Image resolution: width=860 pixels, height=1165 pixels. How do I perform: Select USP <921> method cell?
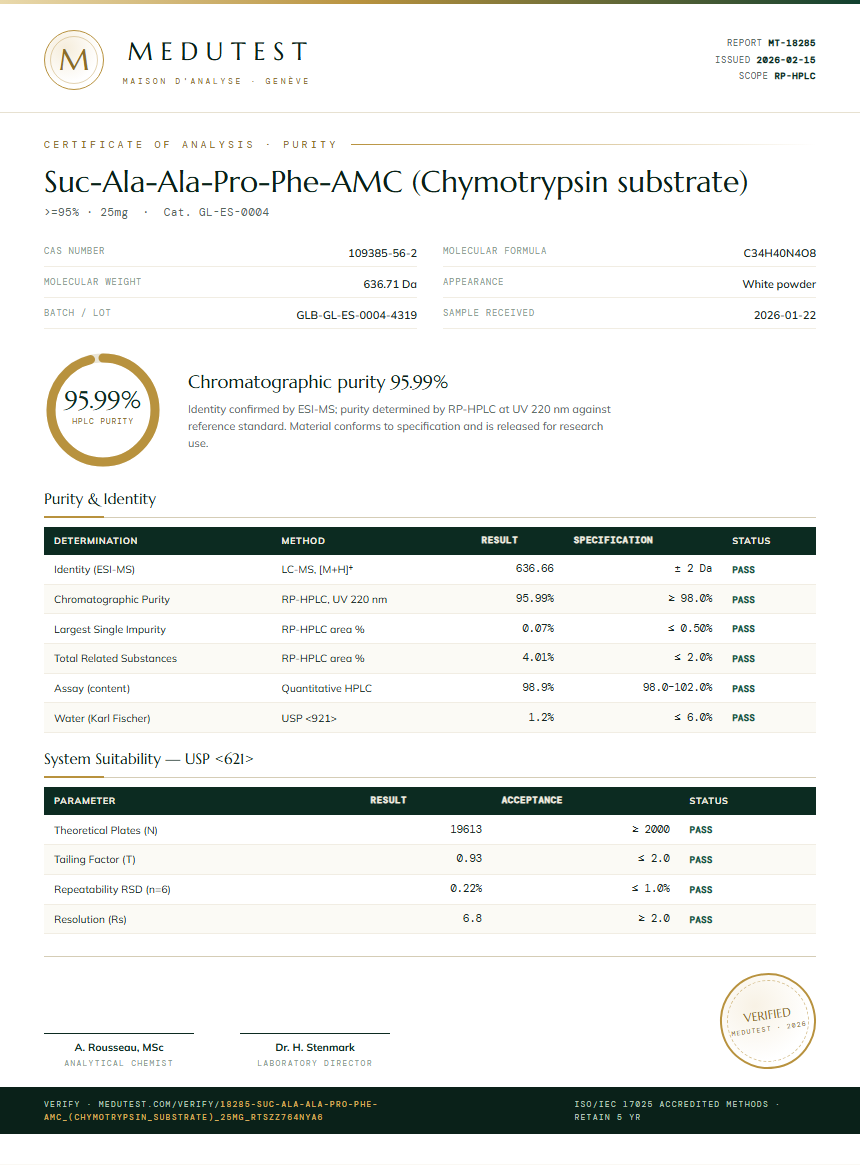pyautogui.click(x=308, y=718)
